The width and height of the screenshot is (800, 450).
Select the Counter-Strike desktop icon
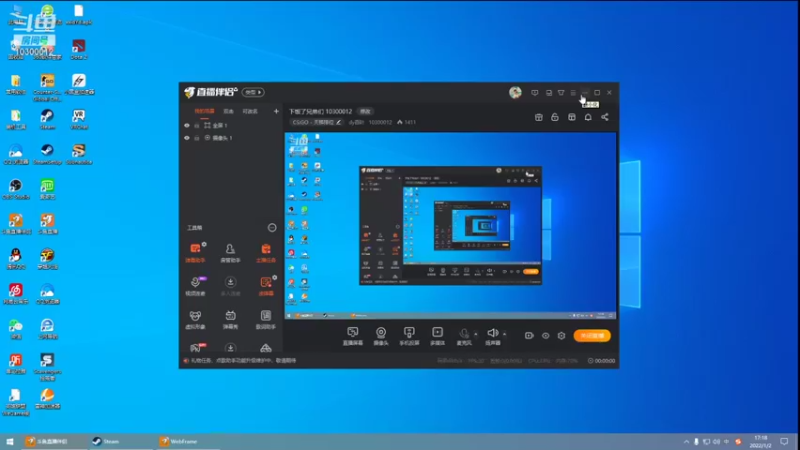point(47,88)
